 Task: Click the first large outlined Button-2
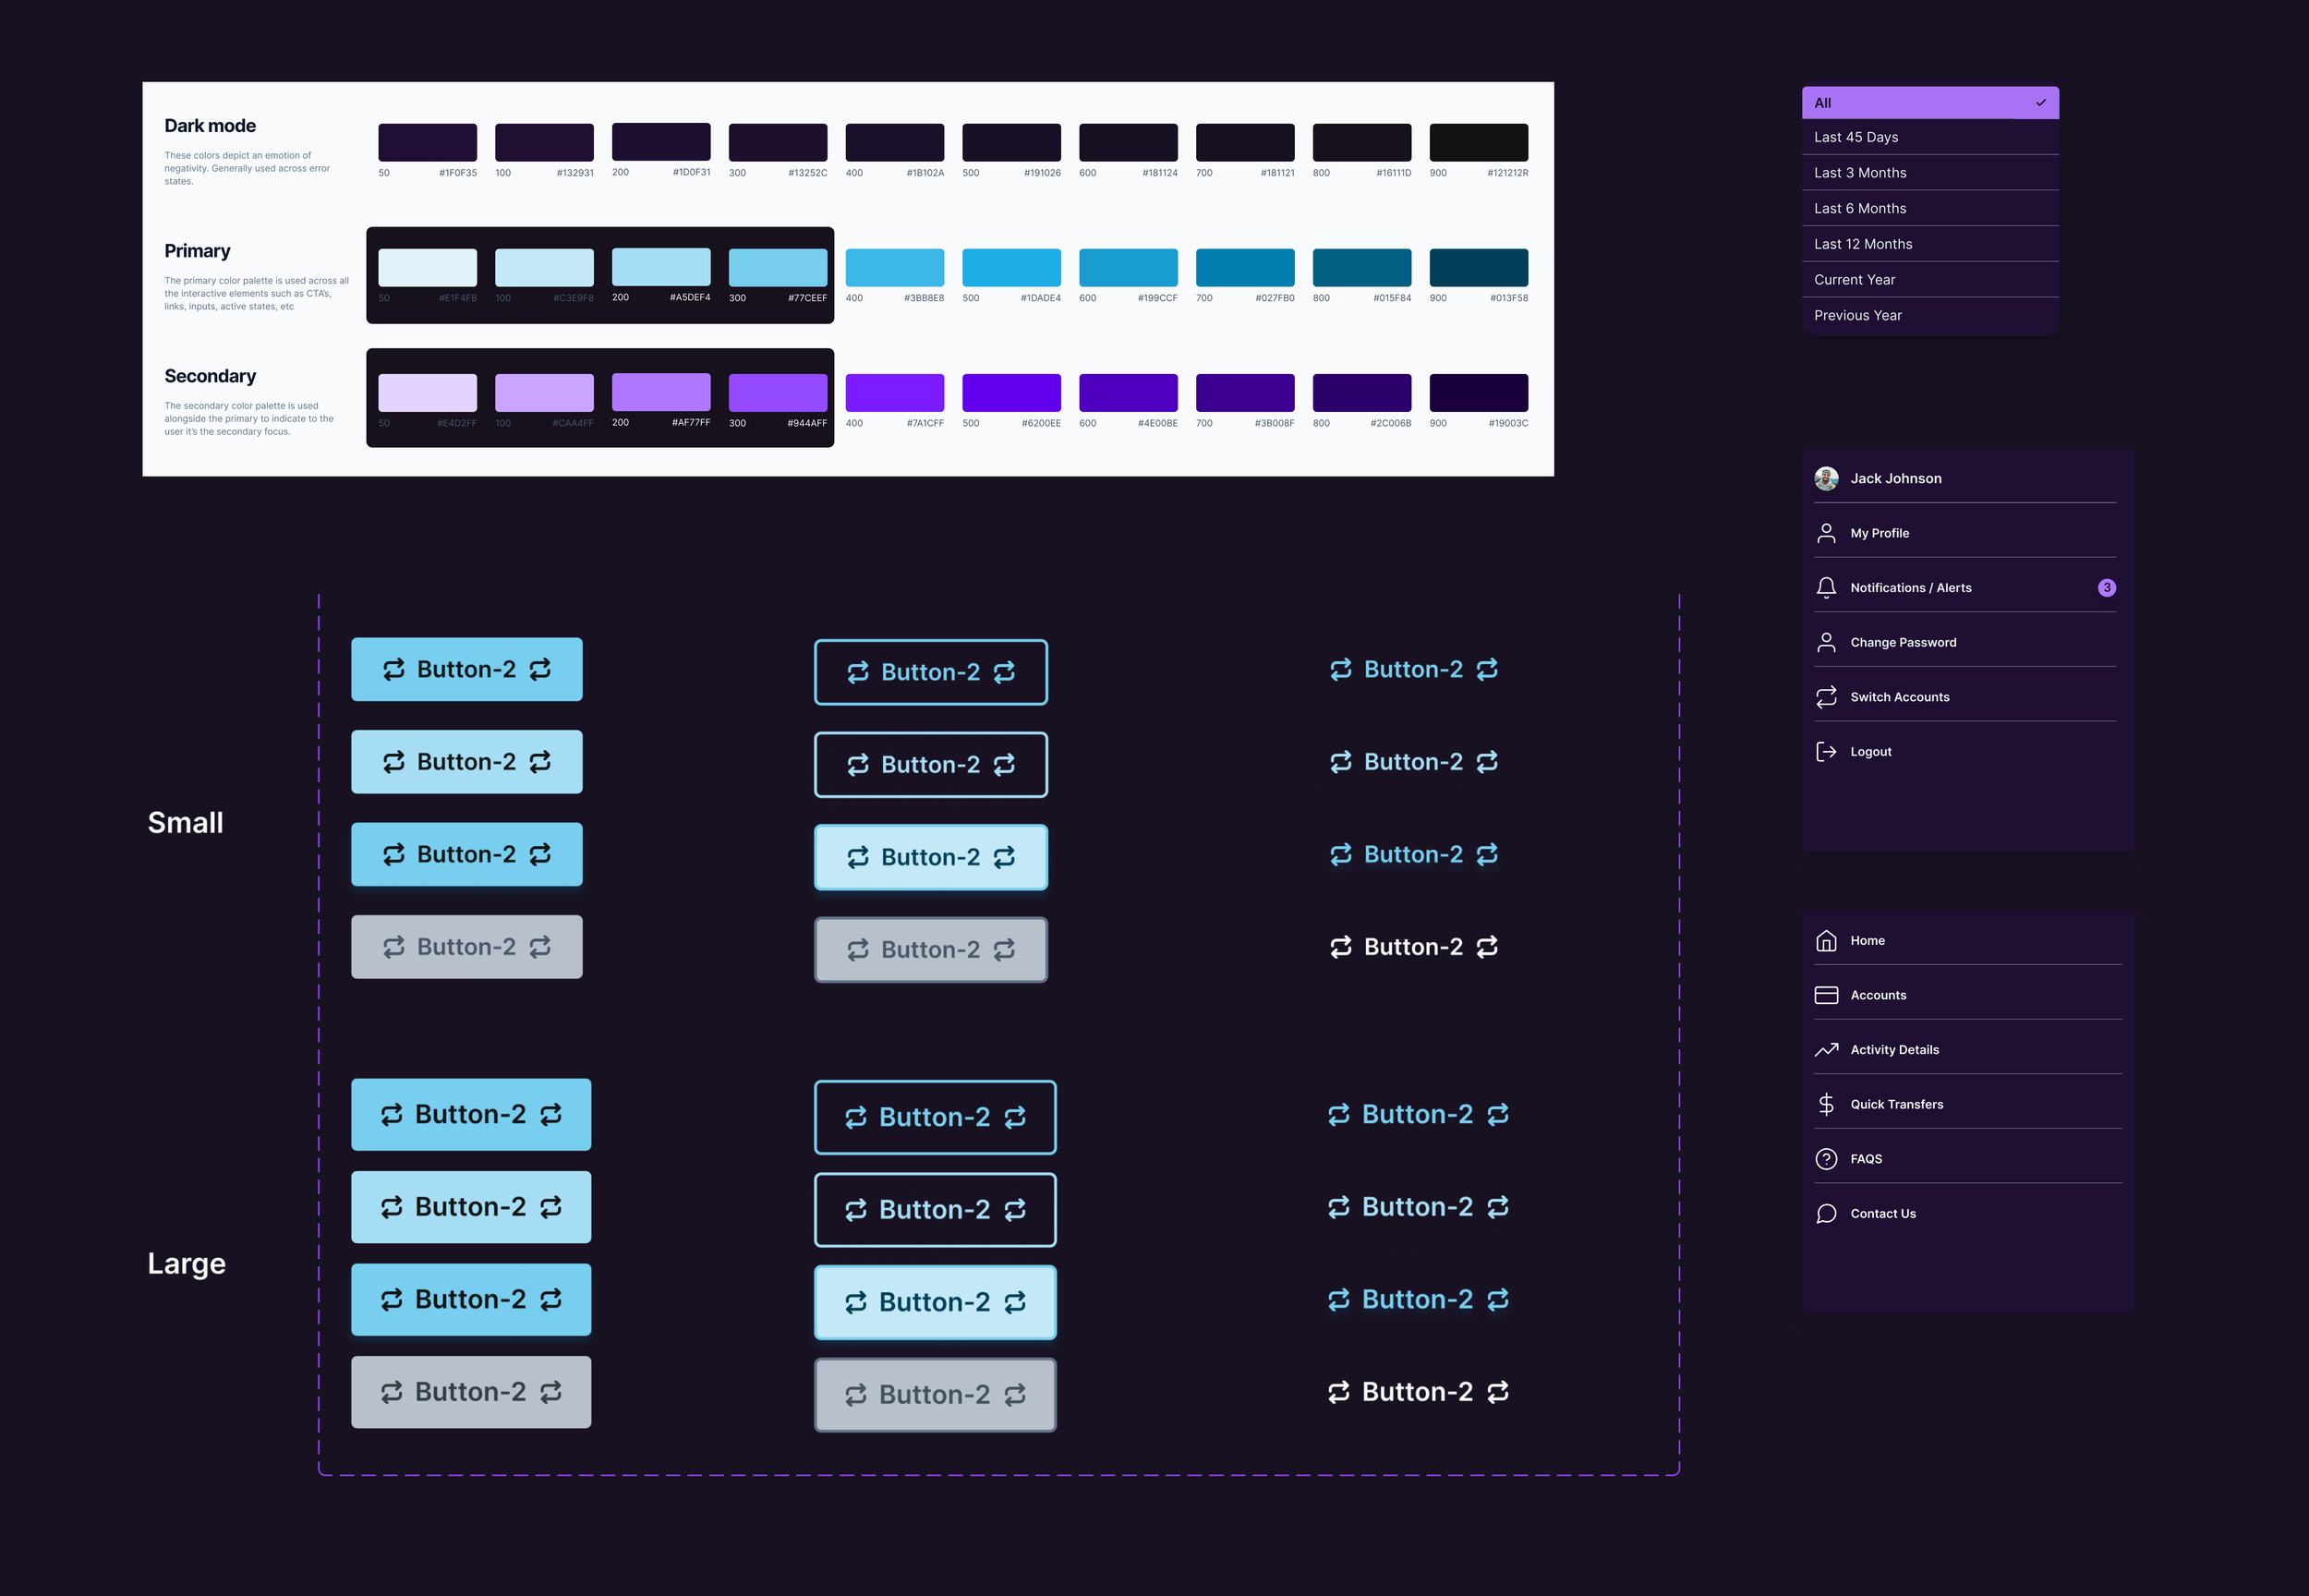pyautogui.click(x=934, y=1117)
